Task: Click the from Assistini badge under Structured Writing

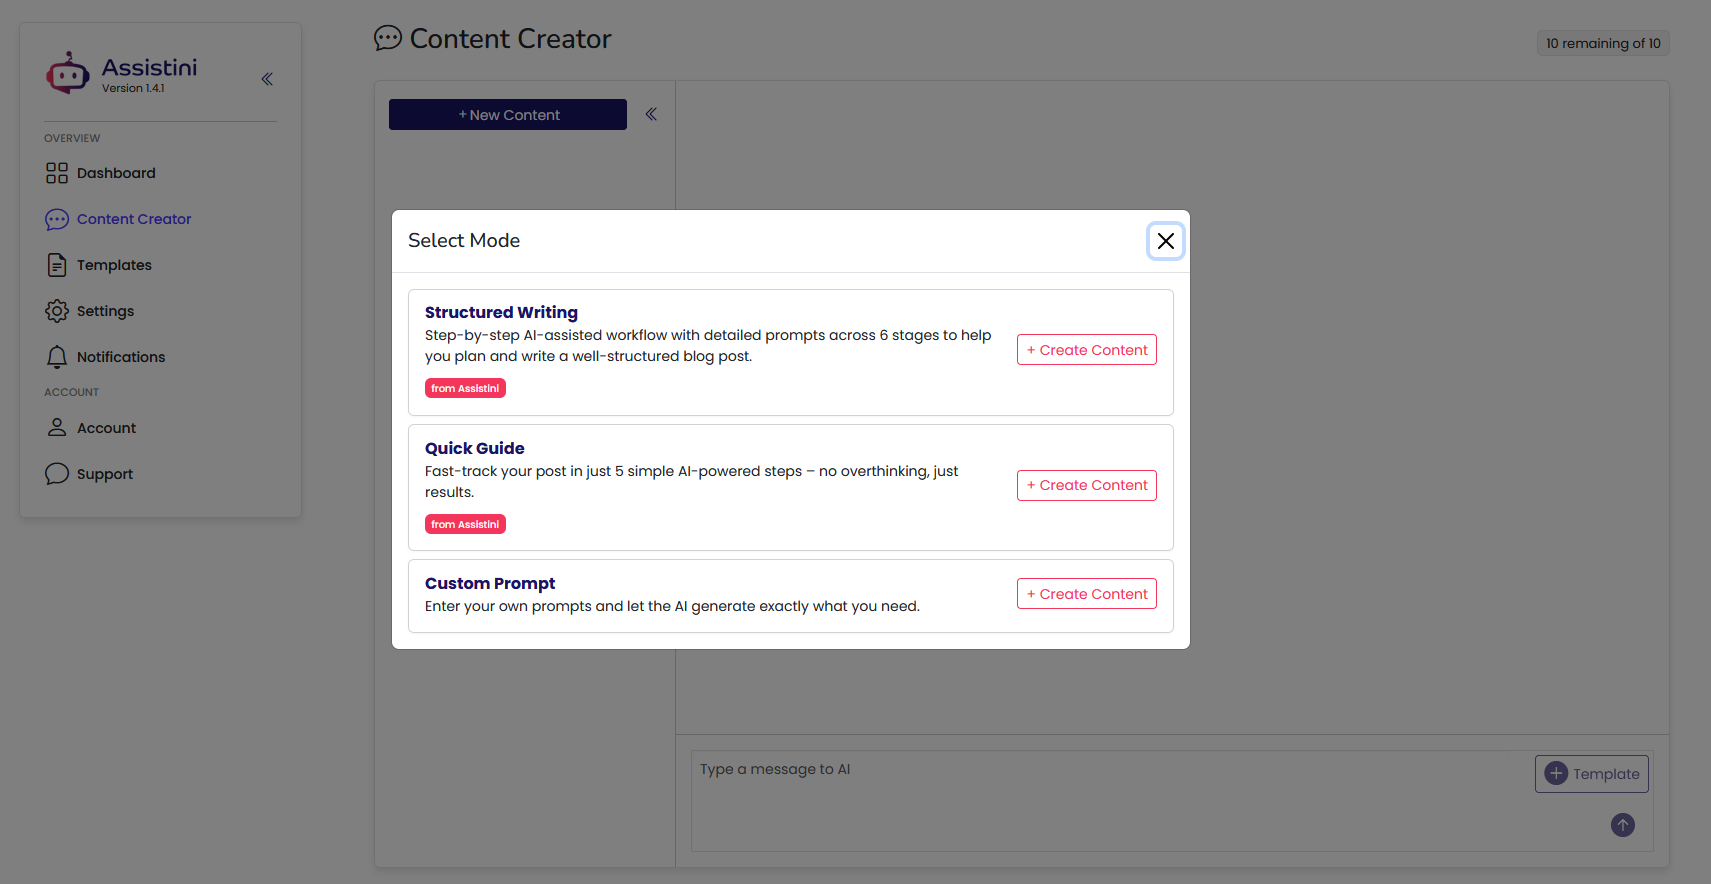Action: [465, 388]
